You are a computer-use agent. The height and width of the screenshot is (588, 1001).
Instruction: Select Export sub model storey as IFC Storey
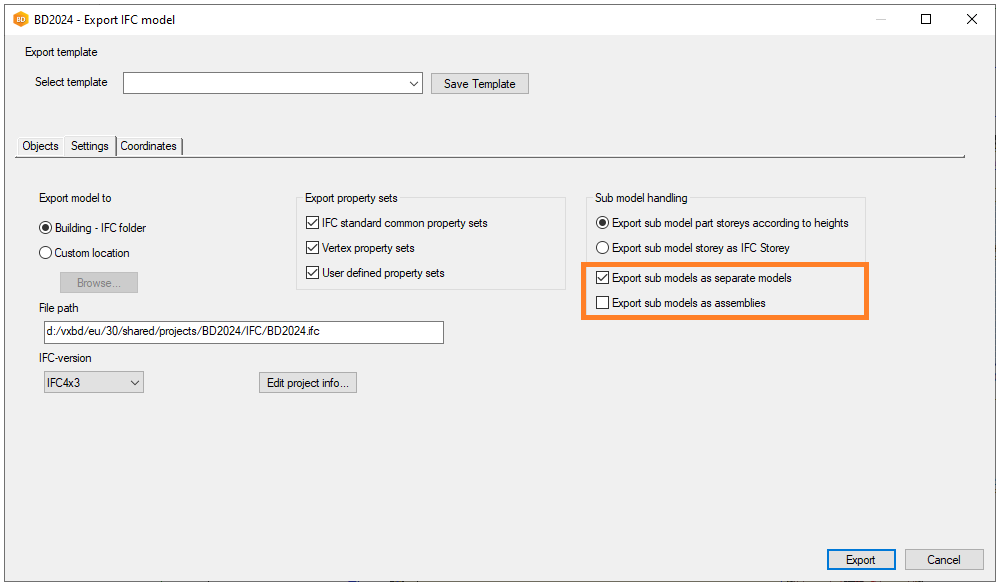[x=602, y=248]
